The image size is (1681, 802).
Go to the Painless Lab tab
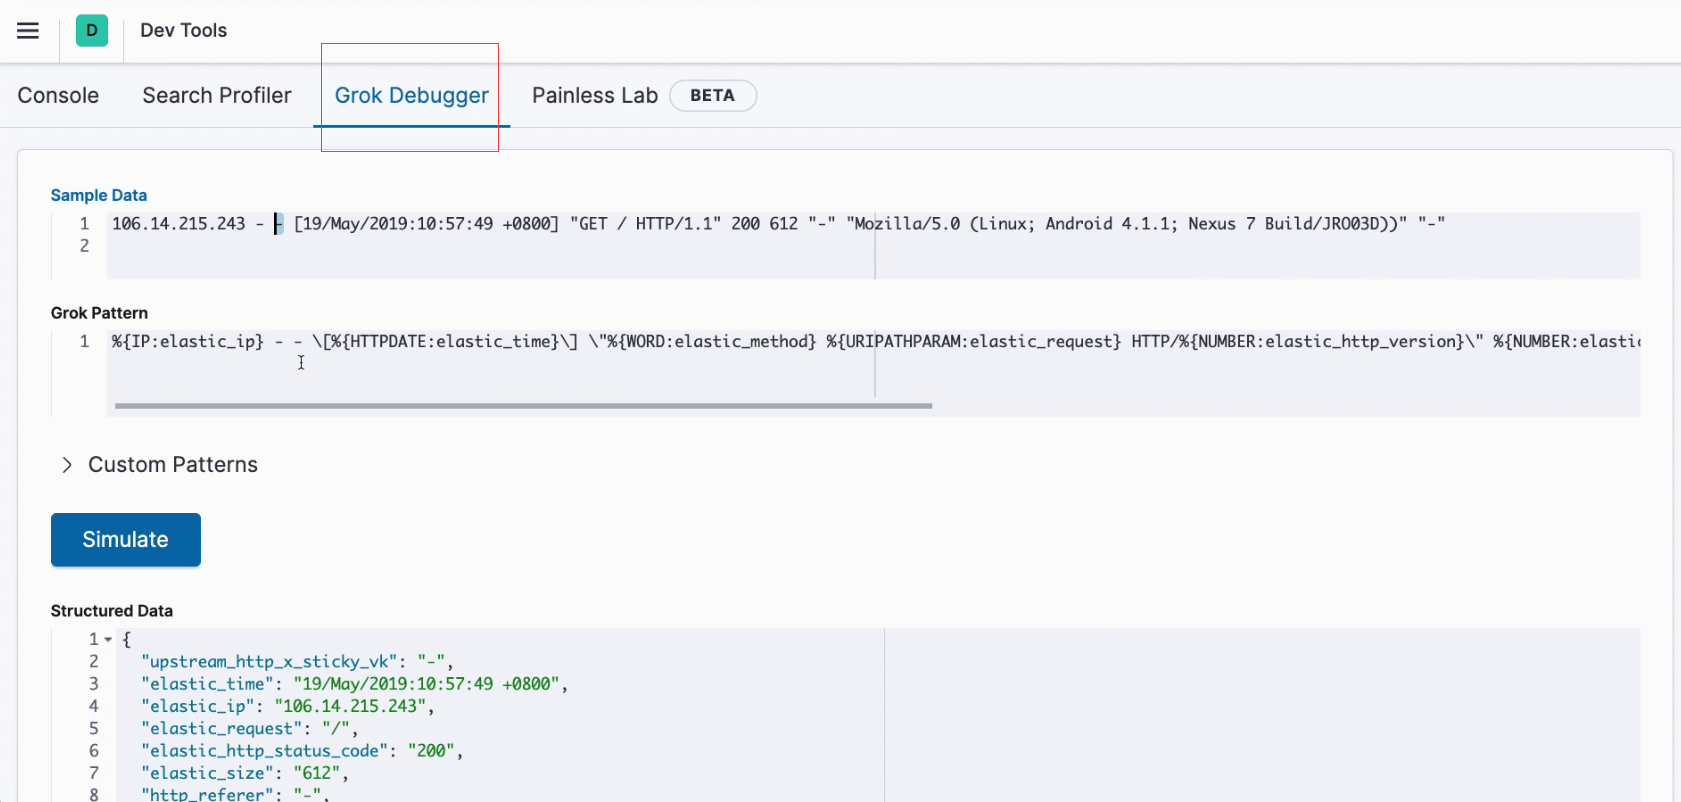point(594,96)
